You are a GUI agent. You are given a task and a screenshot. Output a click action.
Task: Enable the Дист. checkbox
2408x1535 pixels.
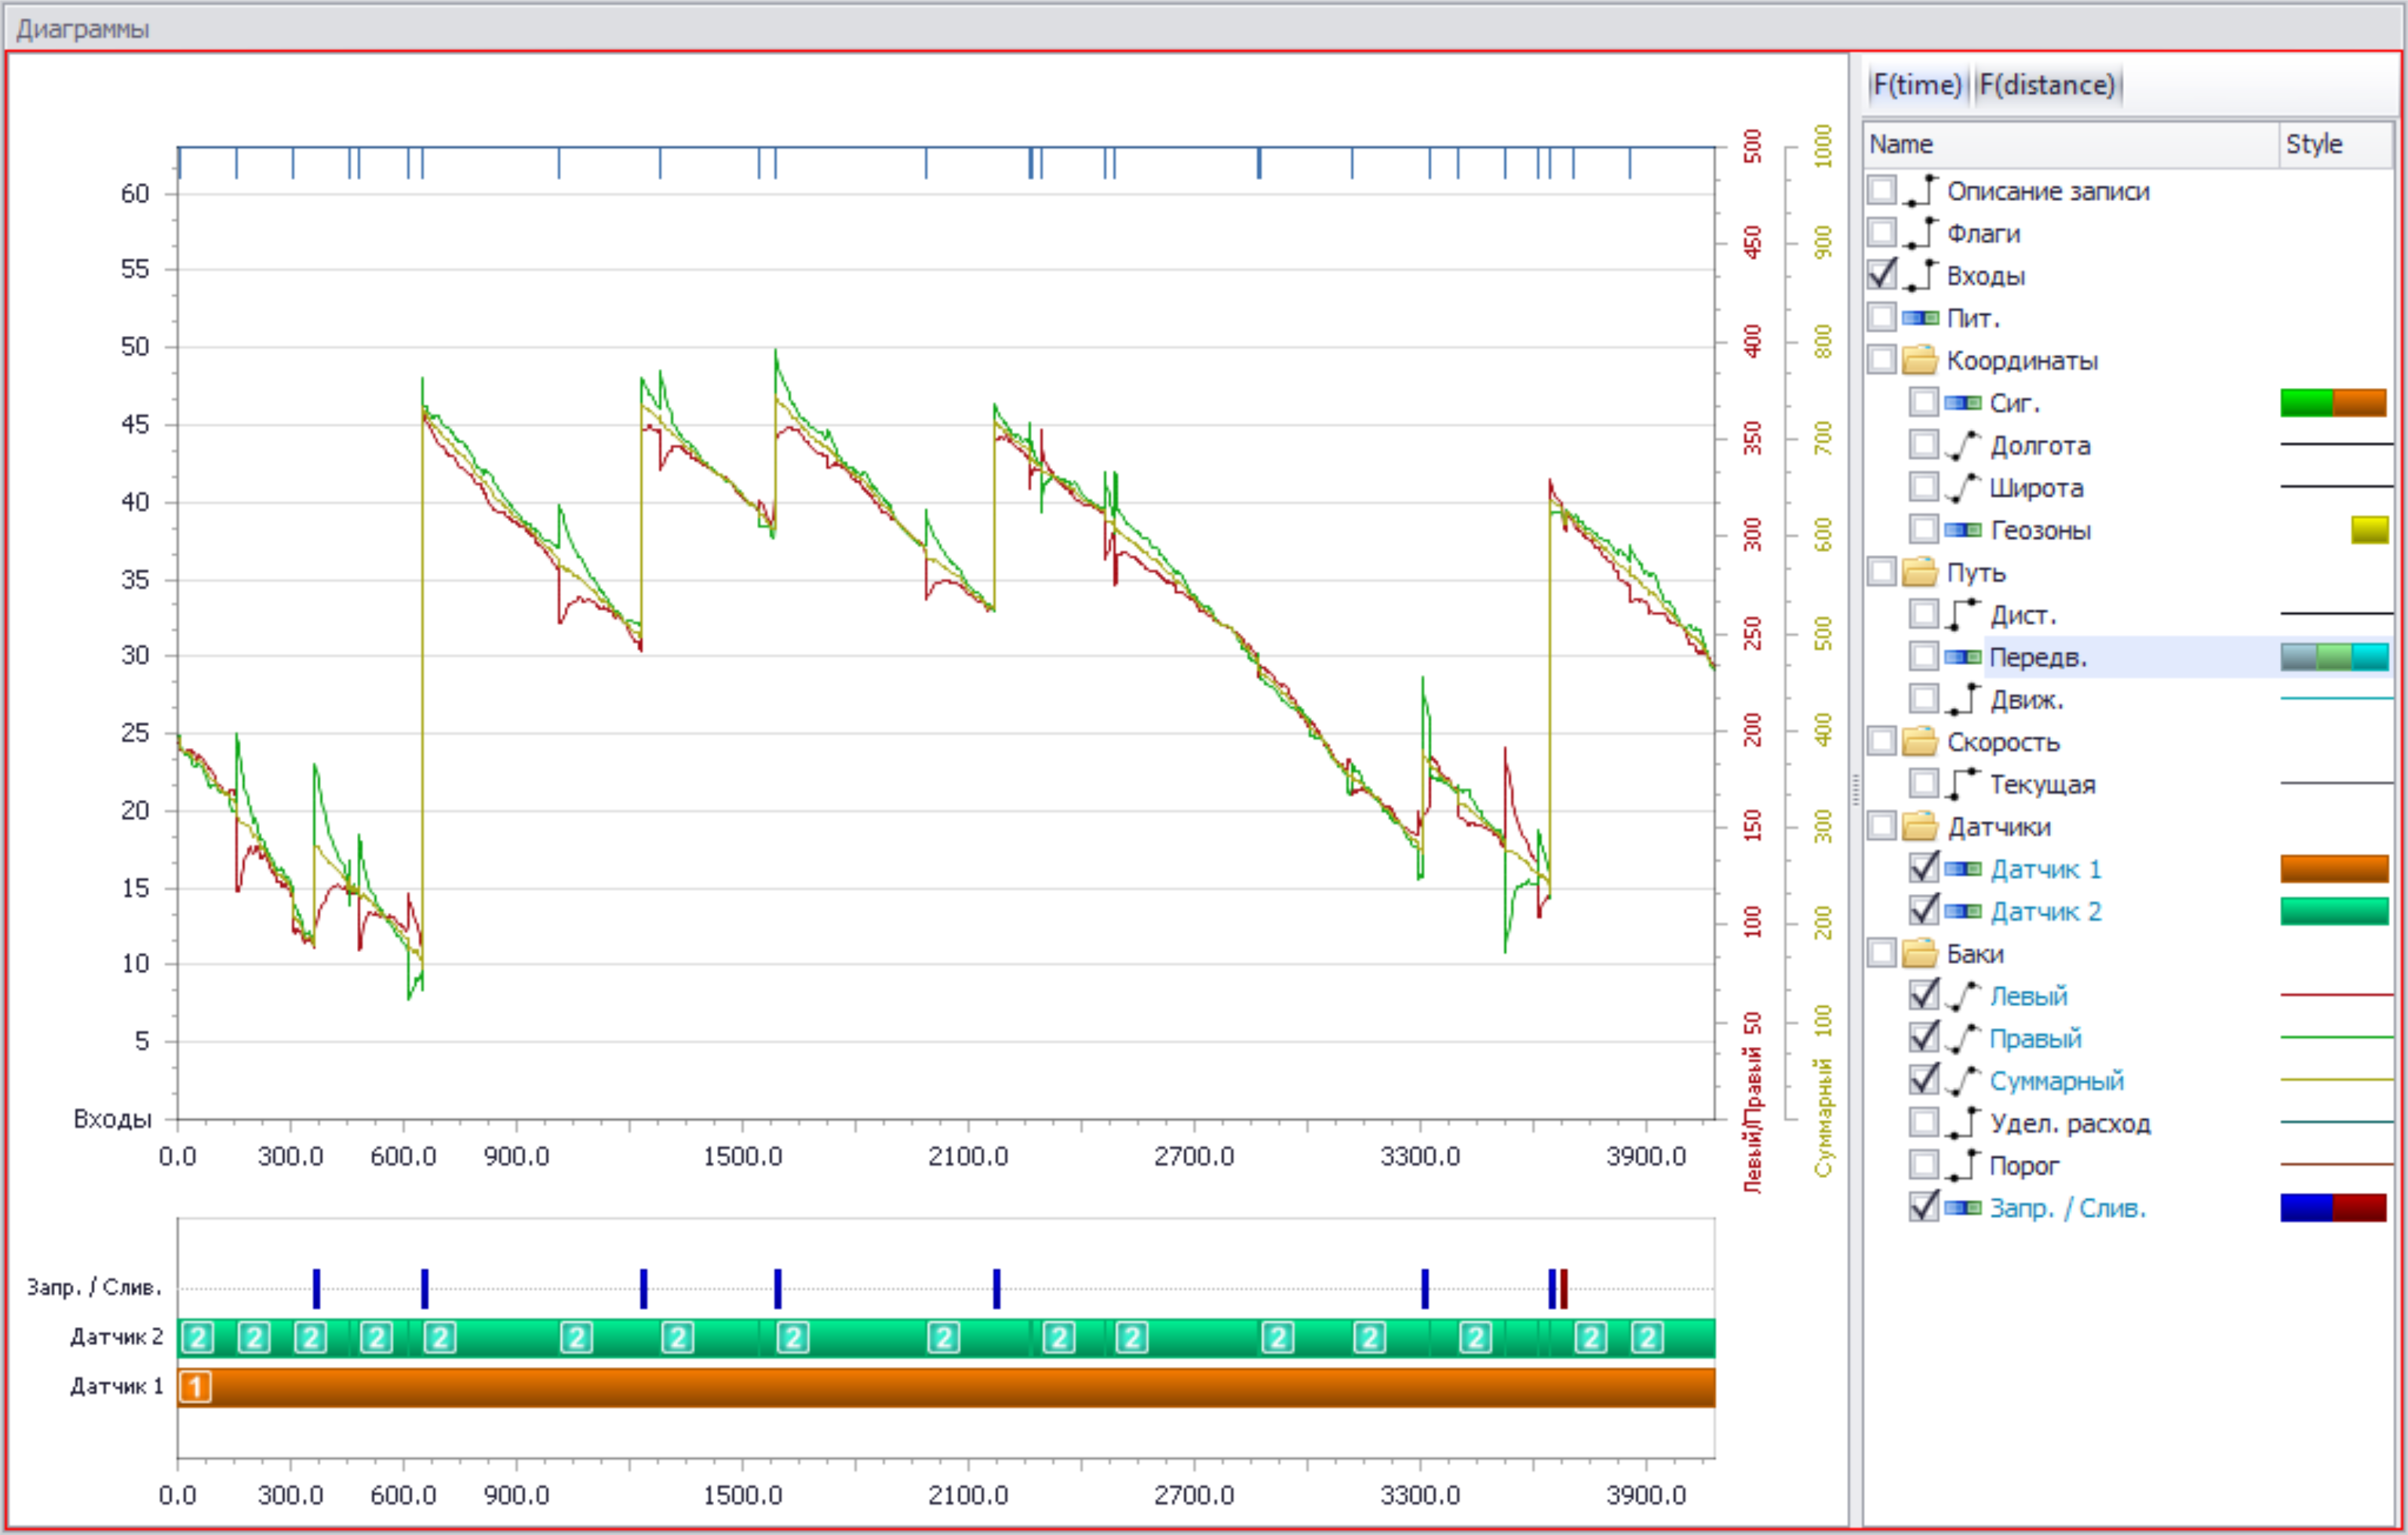pos(1924,614)
